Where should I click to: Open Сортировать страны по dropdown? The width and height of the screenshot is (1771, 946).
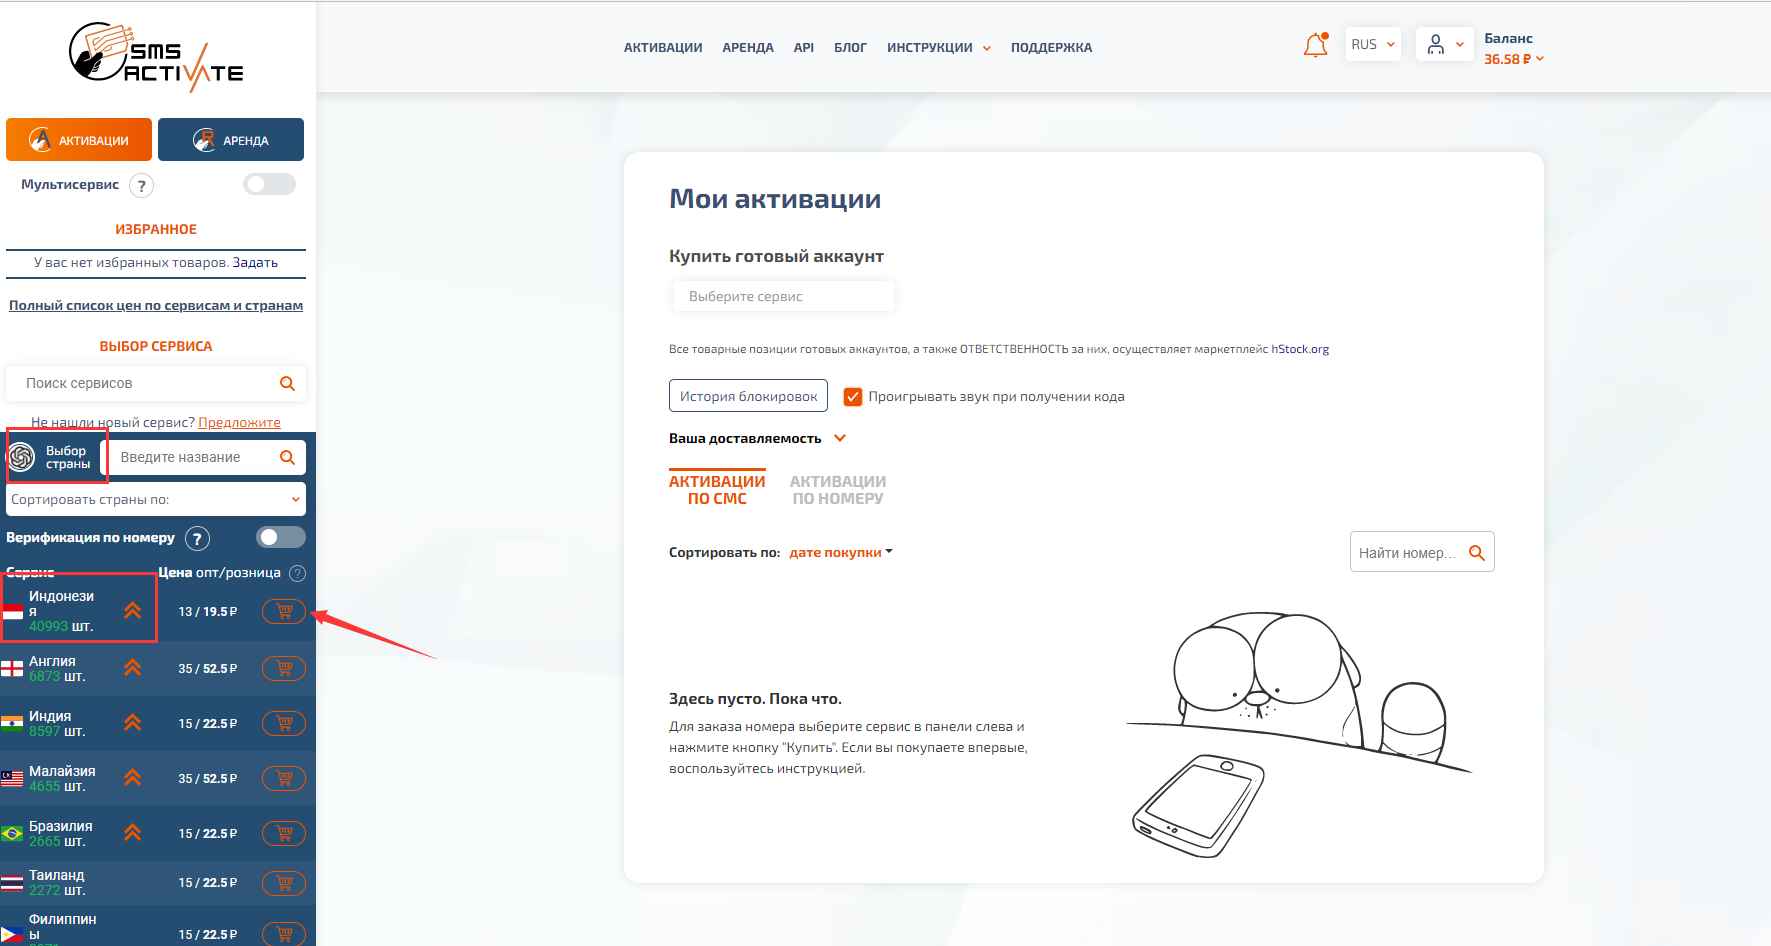[155, 499]
